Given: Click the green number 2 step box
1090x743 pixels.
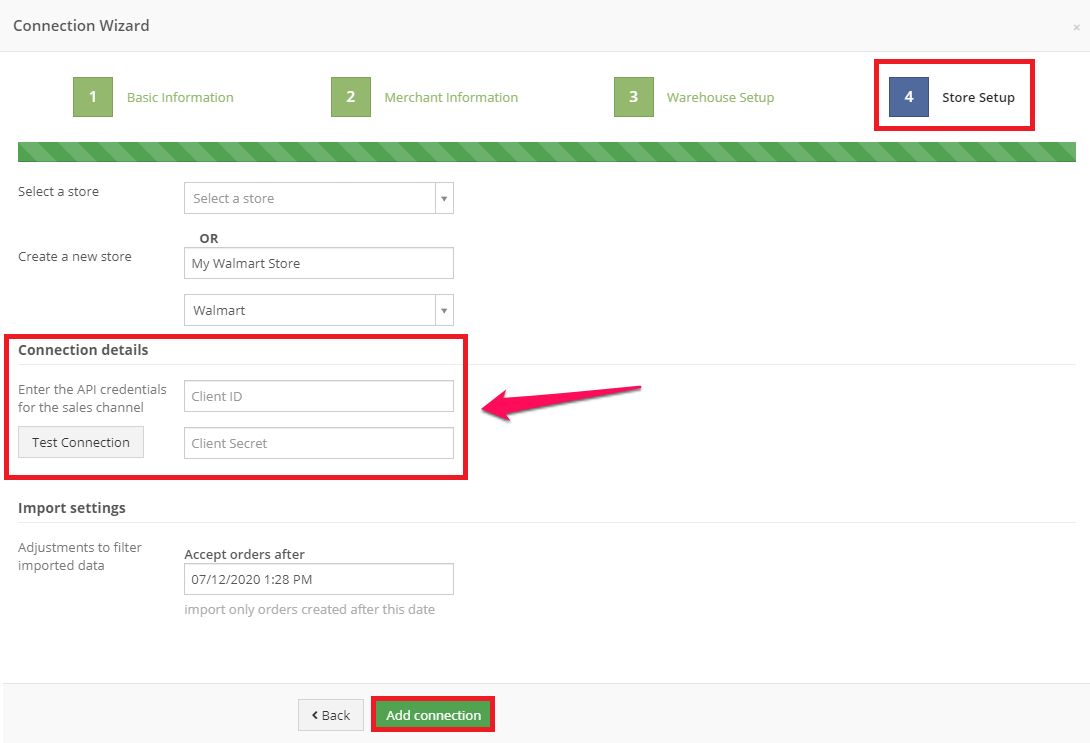Looking at the screenshot, I should 351,97.
